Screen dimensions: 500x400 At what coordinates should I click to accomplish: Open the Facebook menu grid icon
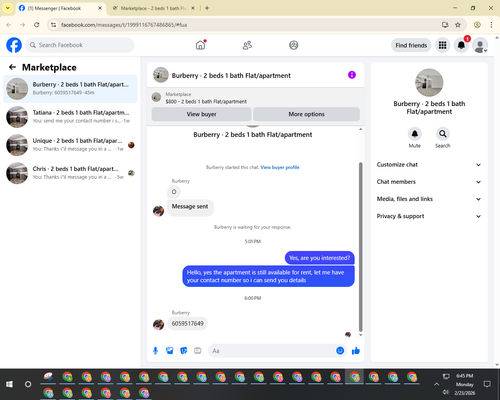coord(442,45)
